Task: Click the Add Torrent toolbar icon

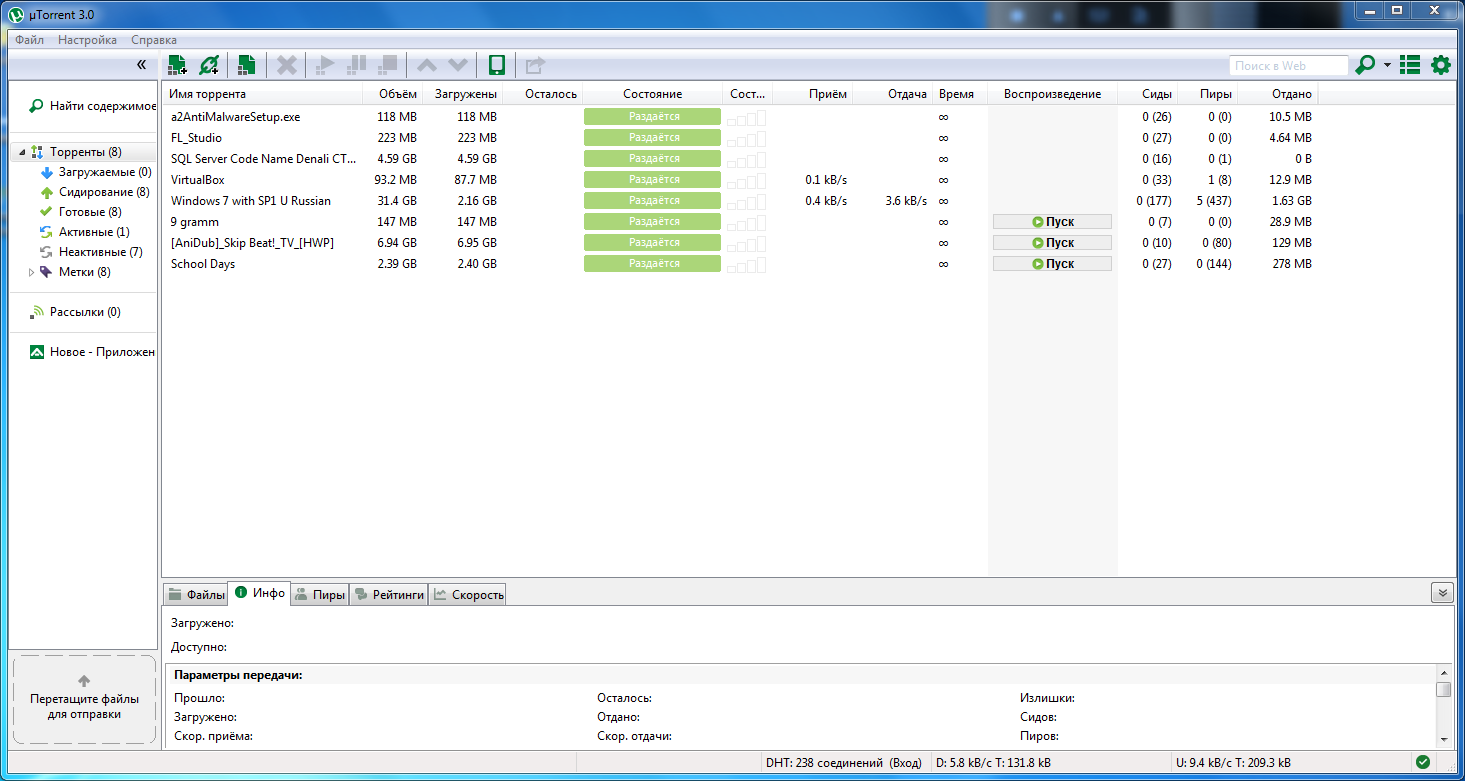Action: (177, 65)
